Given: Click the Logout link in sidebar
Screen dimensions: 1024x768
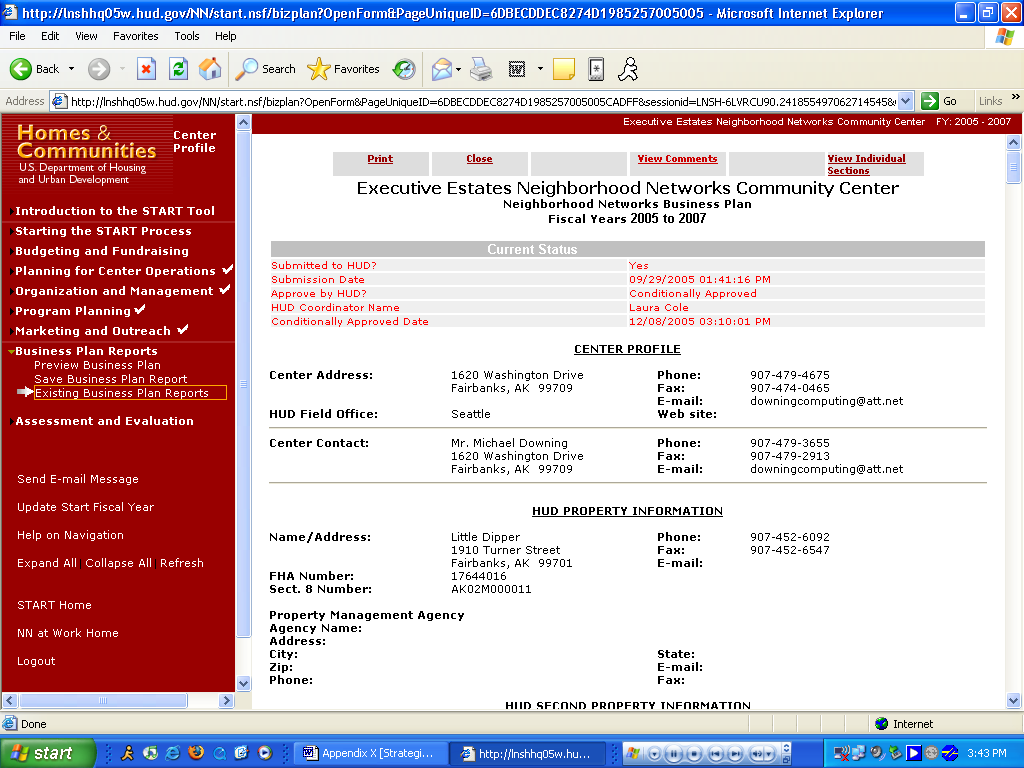Looking at the screenshot, I should [x=36, y=661].
